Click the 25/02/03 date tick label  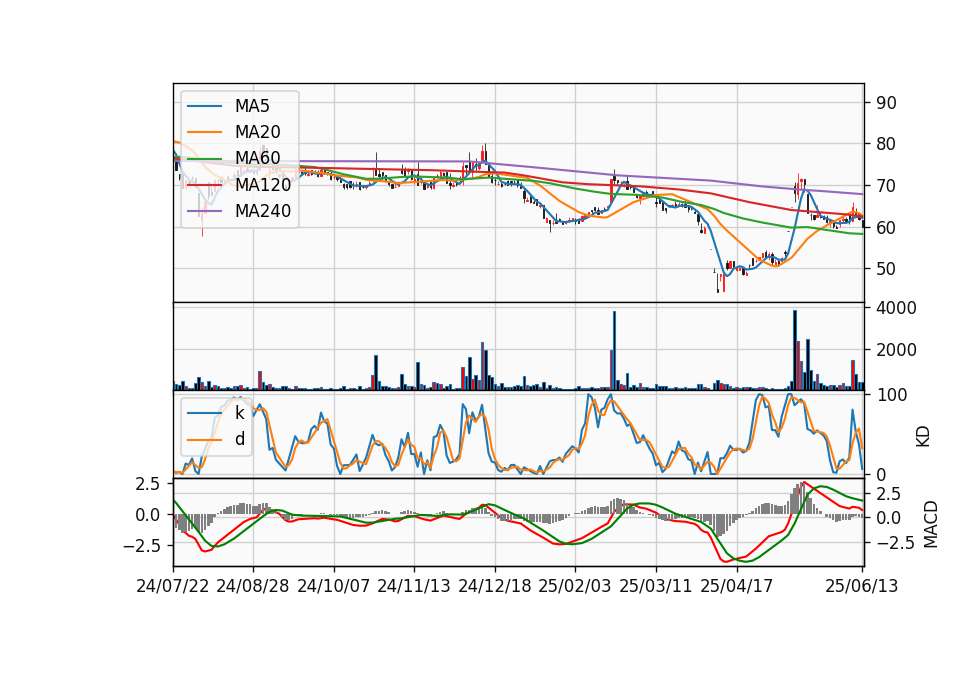[x=575, y=586]
